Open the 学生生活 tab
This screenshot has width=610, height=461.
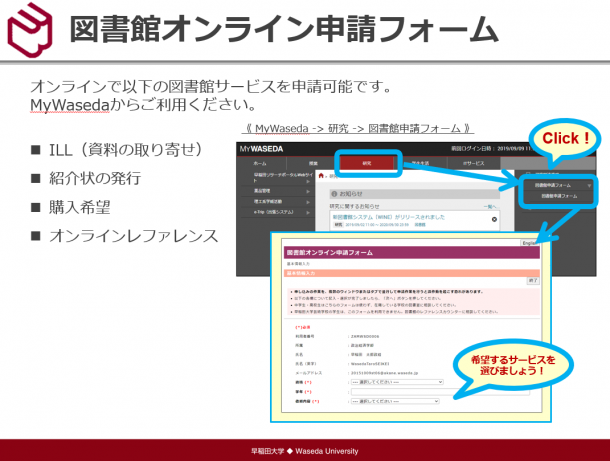point(421,163)
